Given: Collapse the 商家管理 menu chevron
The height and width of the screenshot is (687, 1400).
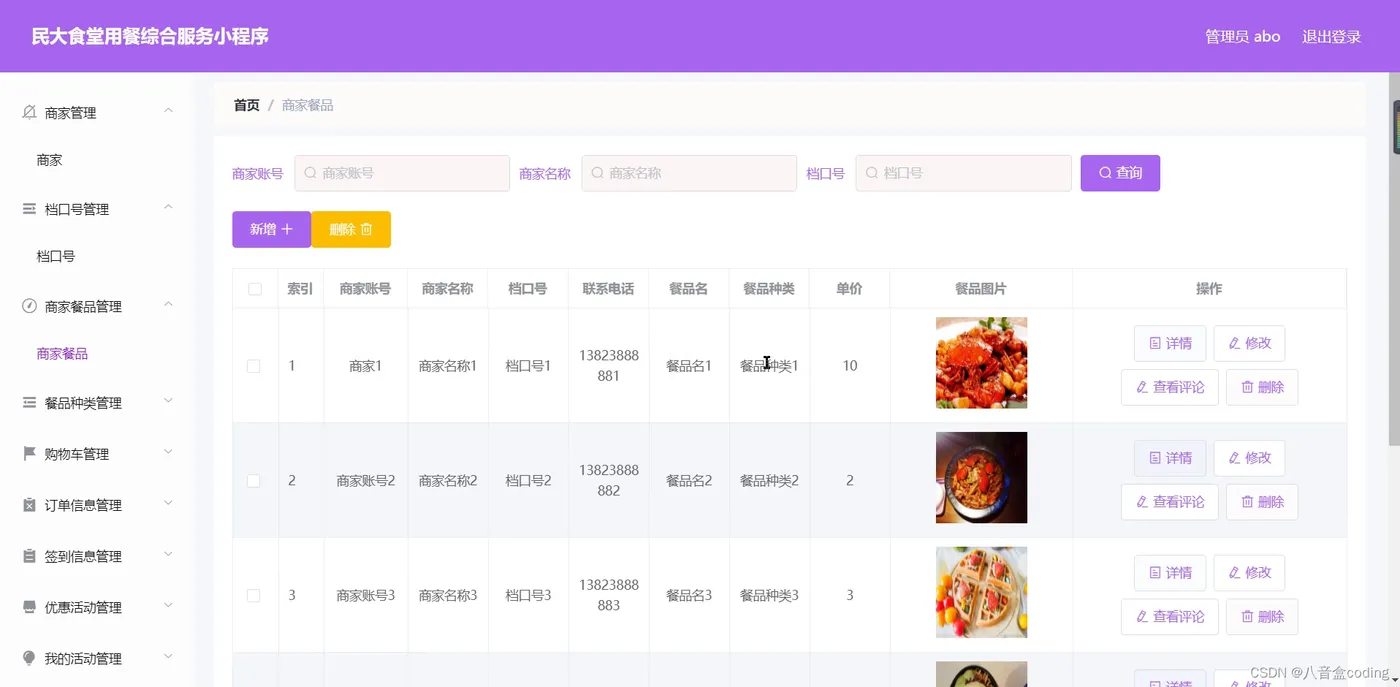Looking at the screenshot, I should point(168,110).
